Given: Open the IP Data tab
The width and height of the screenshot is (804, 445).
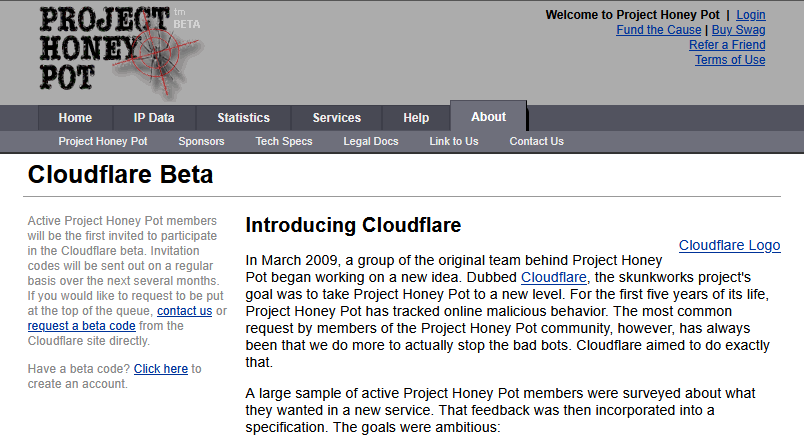Looking at the screenshot, I should click(154, 118).
